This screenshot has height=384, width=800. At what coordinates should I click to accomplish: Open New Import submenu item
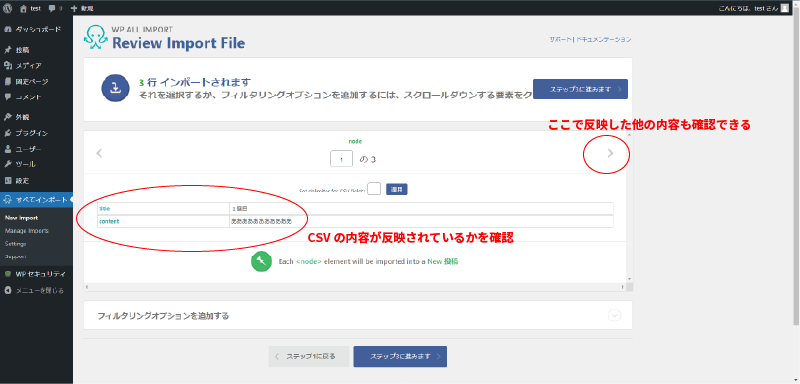21,218
